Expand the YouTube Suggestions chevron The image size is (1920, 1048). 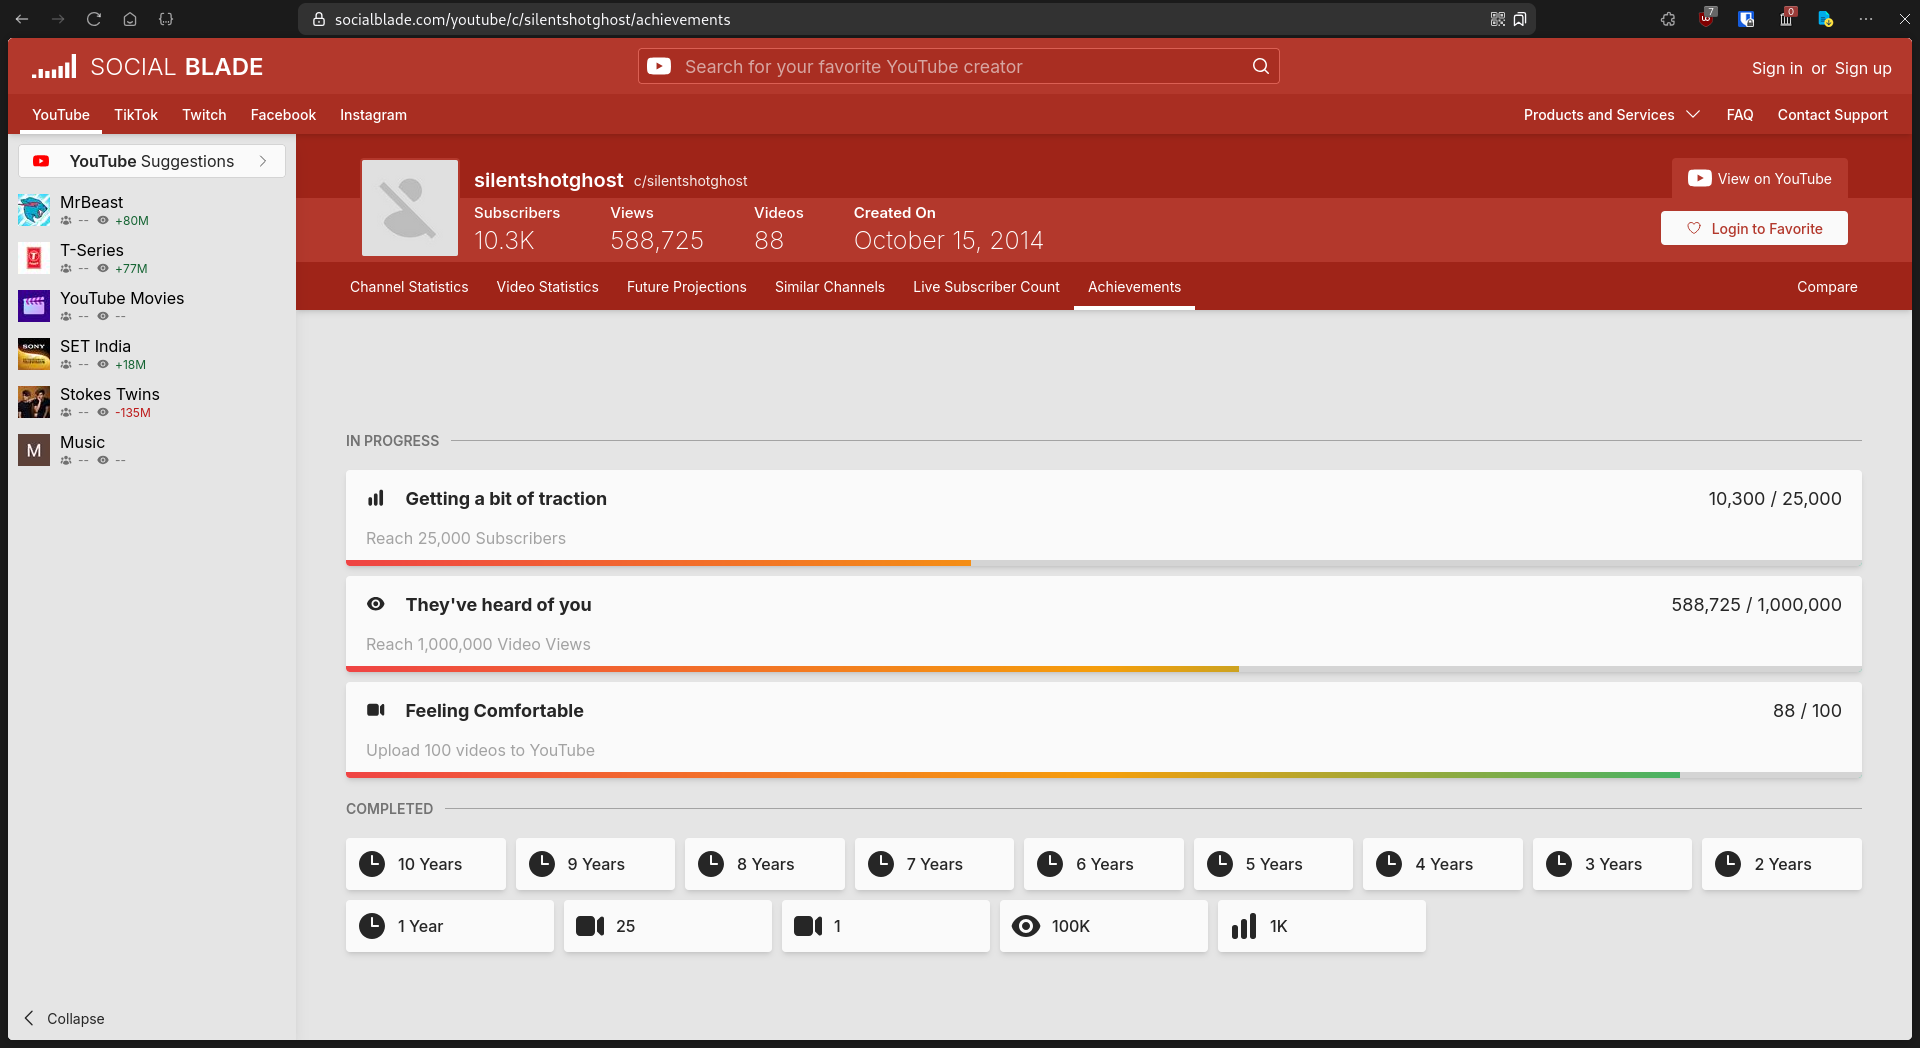[263, 161]
